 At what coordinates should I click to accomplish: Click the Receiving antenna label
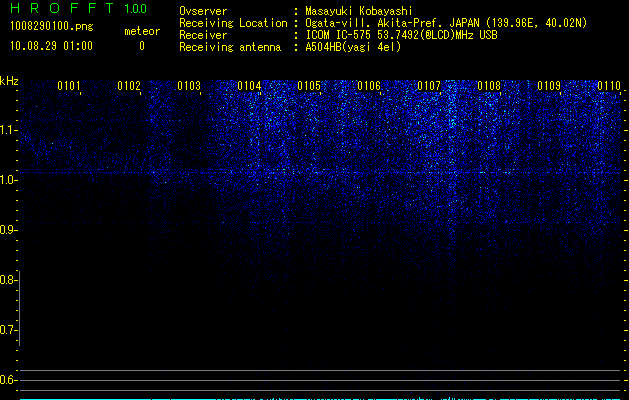click(x=230, y=47)
